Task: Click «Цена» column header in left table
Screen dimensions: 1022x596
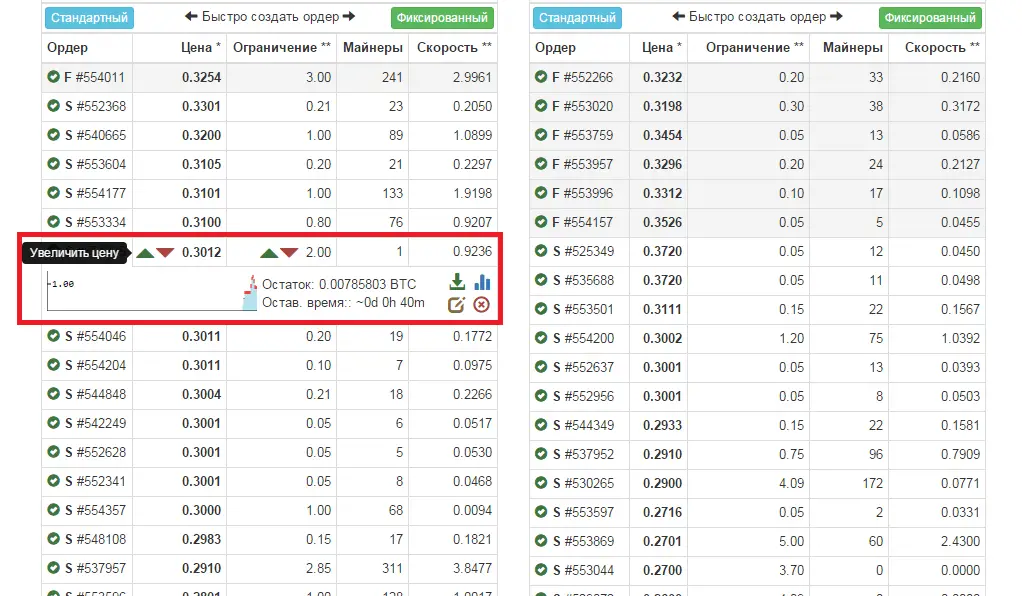Action: click(x=196, y=47)
